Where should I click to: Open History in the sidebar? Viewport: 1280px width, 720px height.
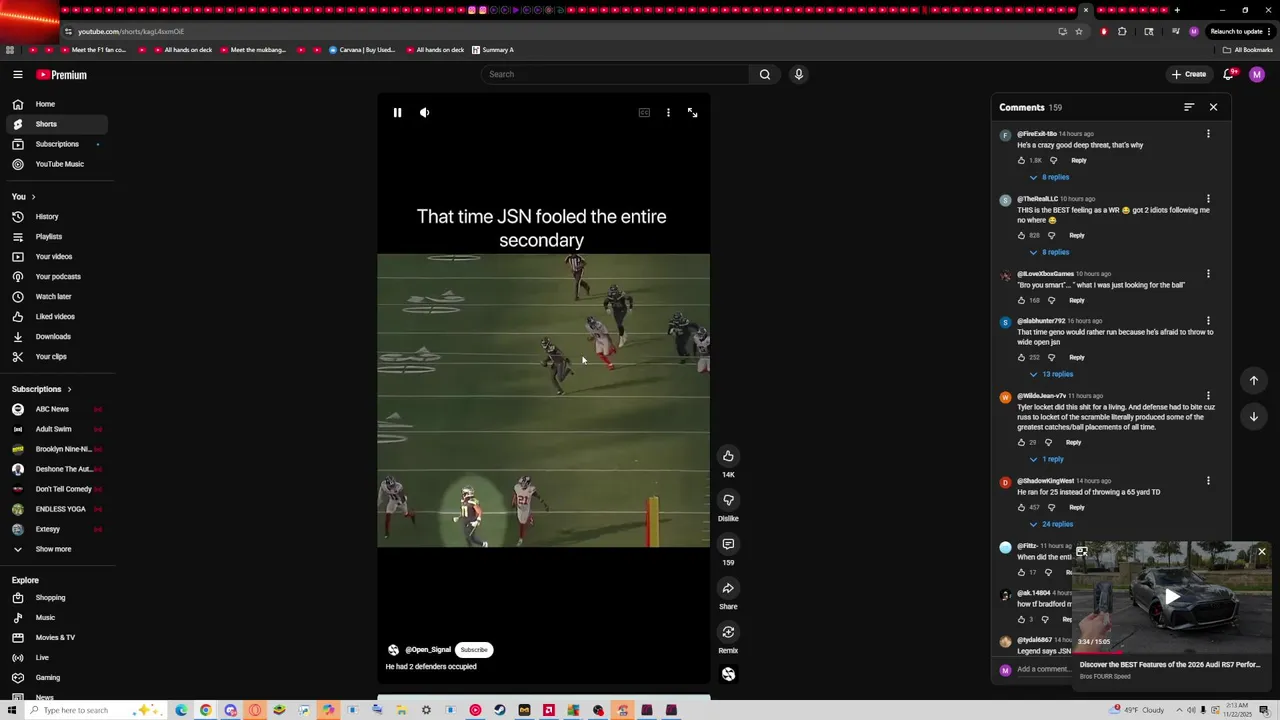(x=56, y=217)
